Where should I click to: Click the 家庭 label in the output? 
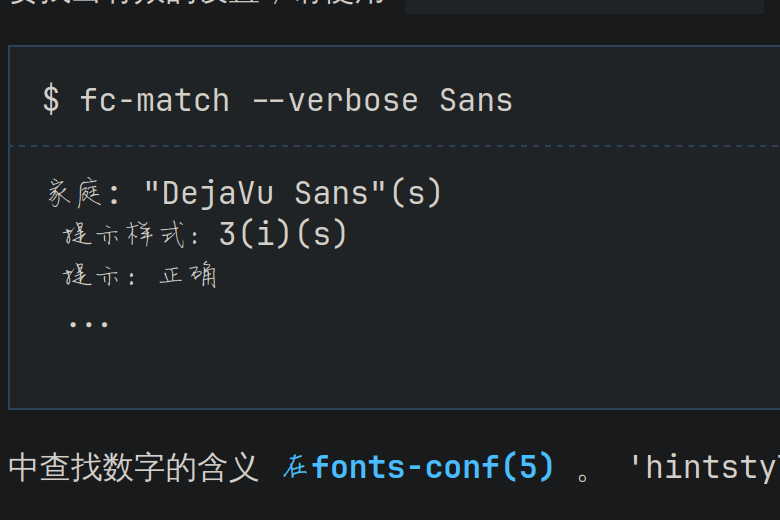tap(75, 193)
